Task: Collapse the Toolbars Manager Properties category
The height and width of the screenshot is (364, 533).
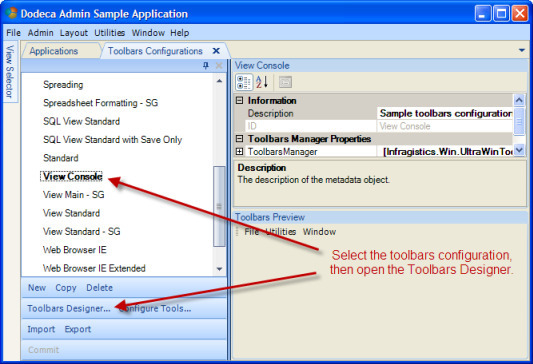Action: click(240, 139)
